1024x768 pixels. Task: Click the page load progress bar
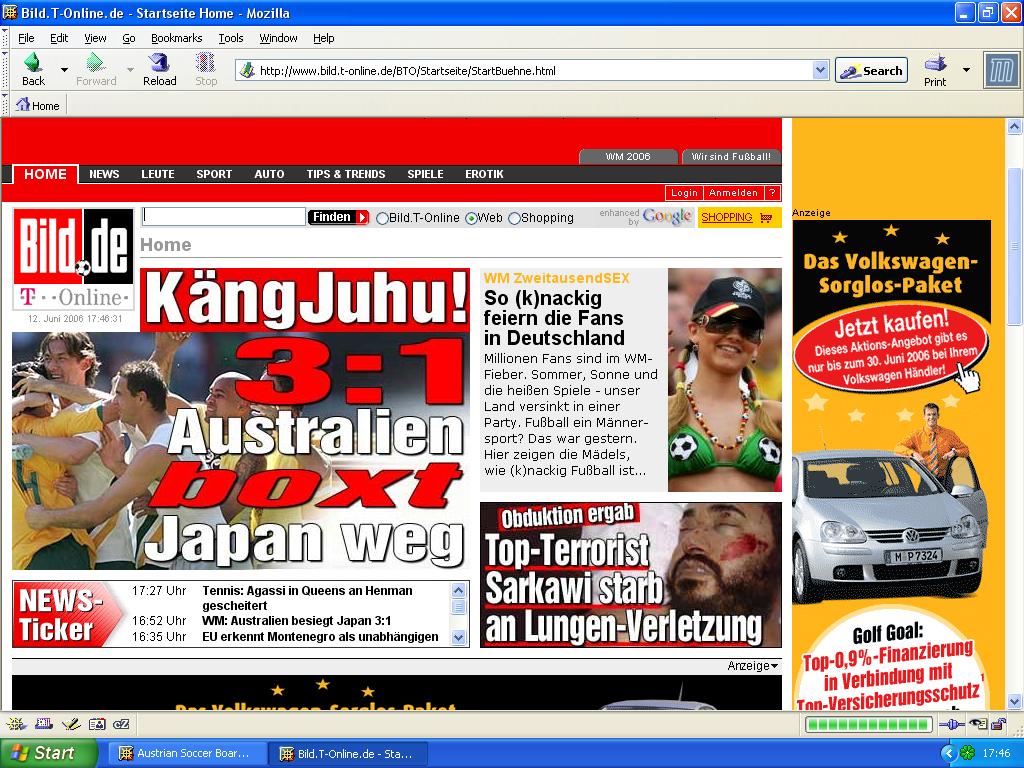pyautogui.click(x=869, y=724)
